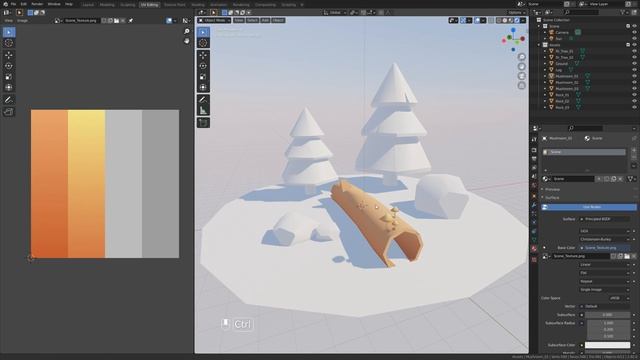640x360 pixels.
Task: Select the Rotate tool in UV editor toolbar
Action: point(9,66)
